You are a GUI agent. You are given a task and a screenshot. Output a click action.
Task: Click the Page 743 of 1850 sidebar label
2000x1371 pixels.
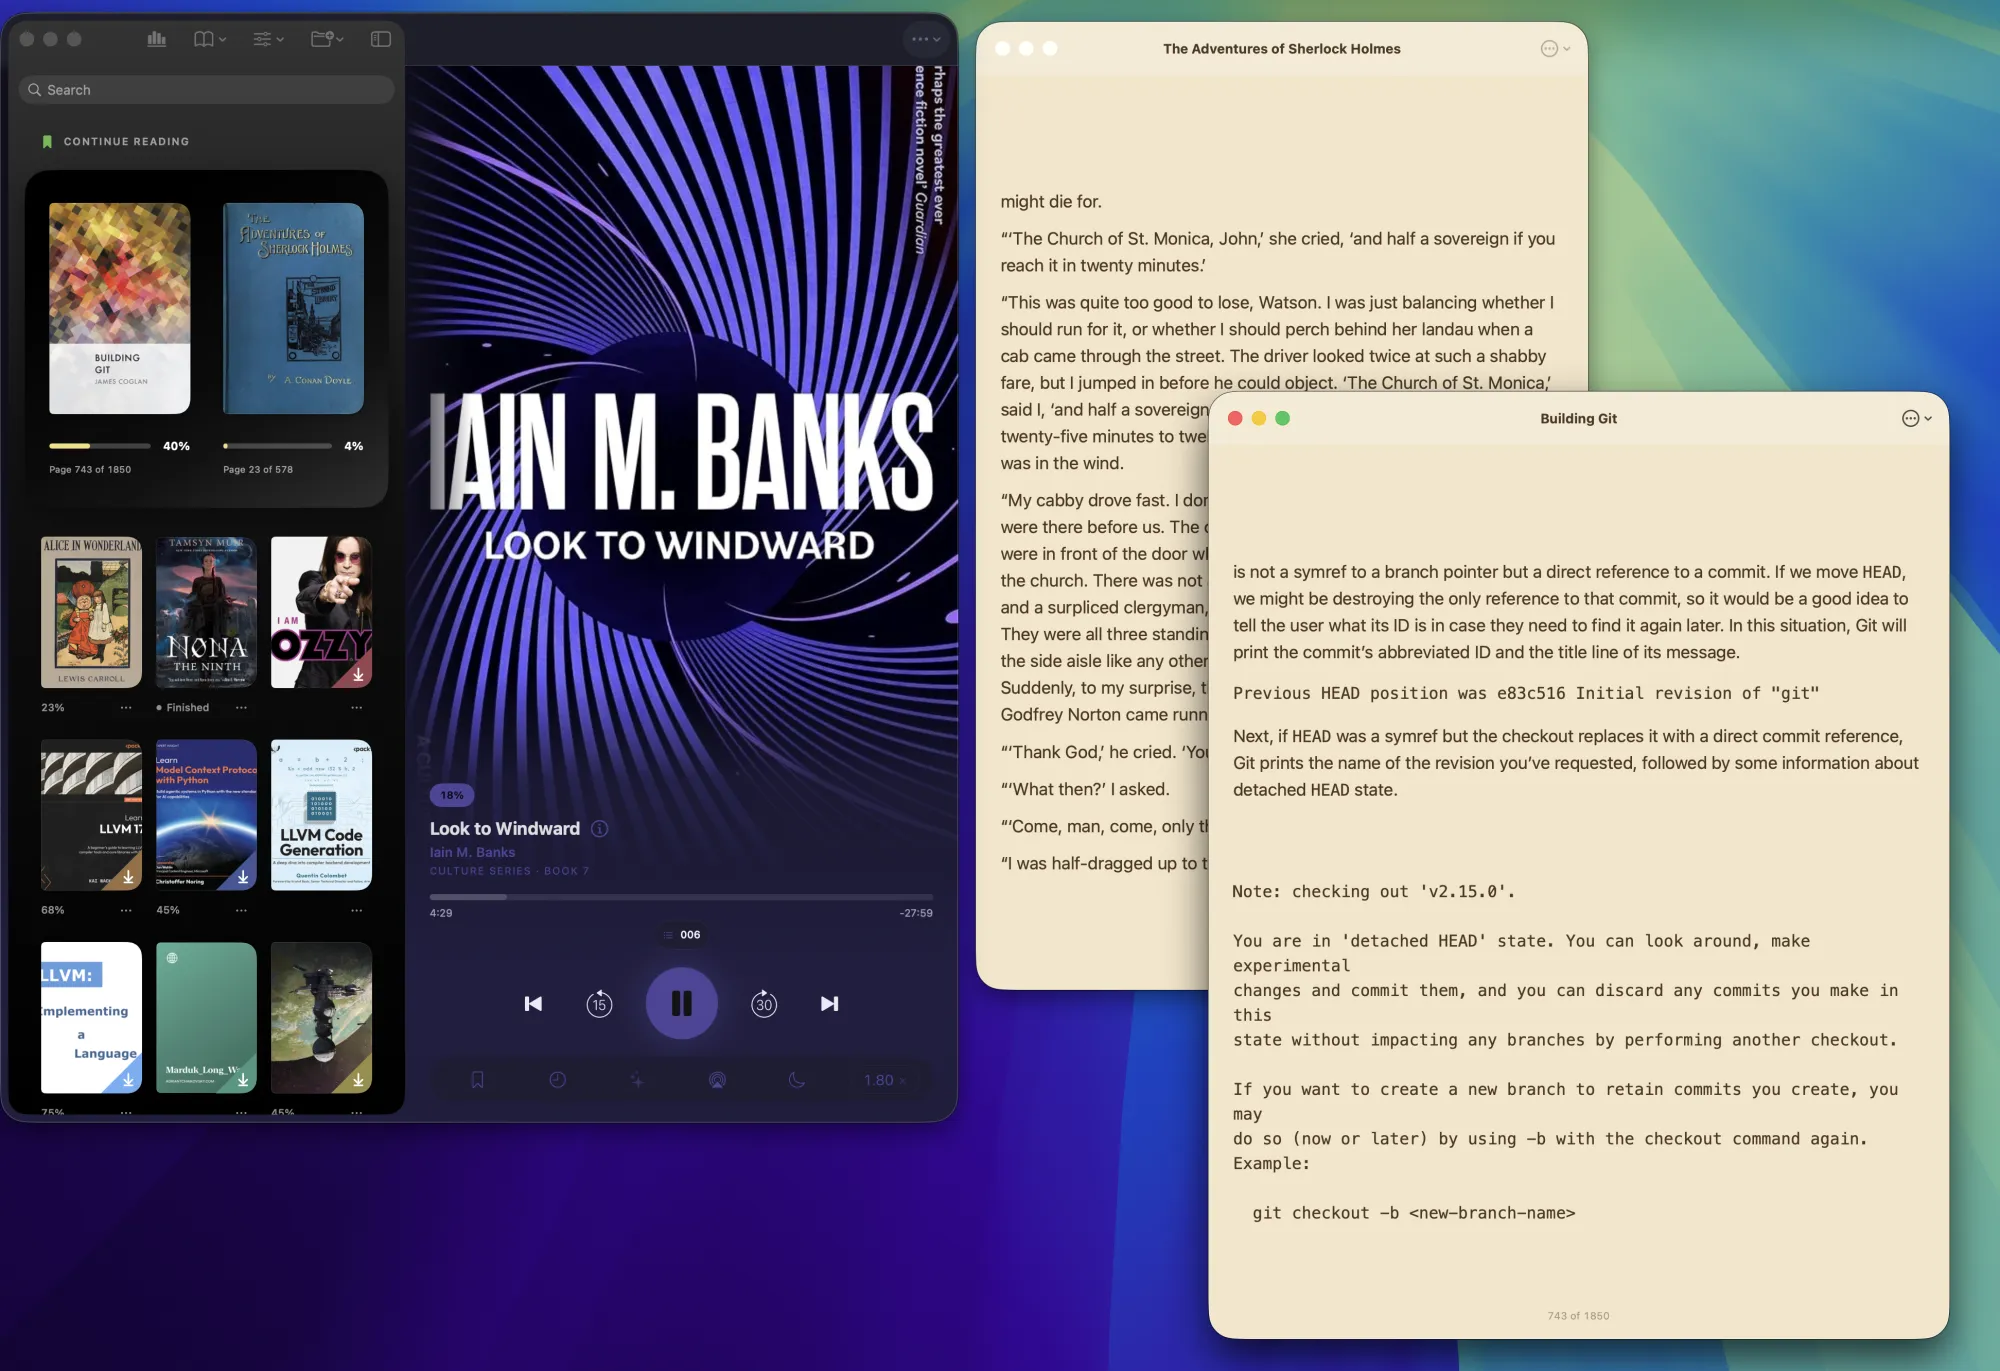click(90, 470)
